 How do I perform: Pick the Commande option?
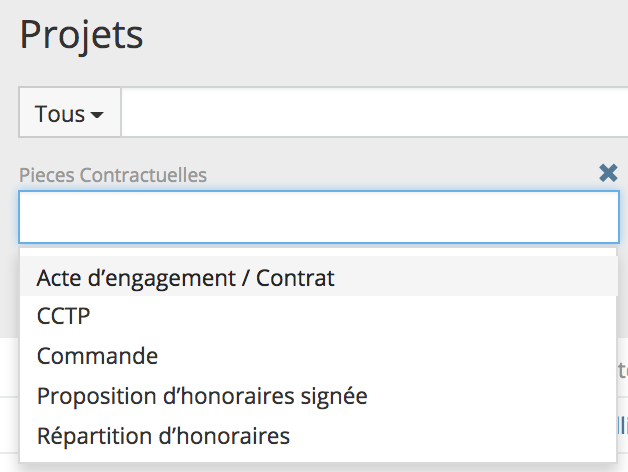tap(98, 356)
